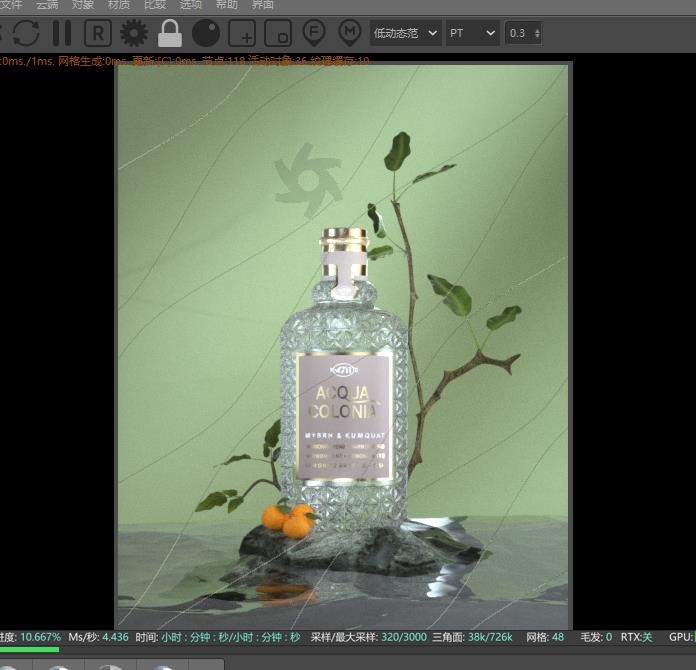
Task: Click the 毛发: 0 status entry
Action: click(596, 637)
